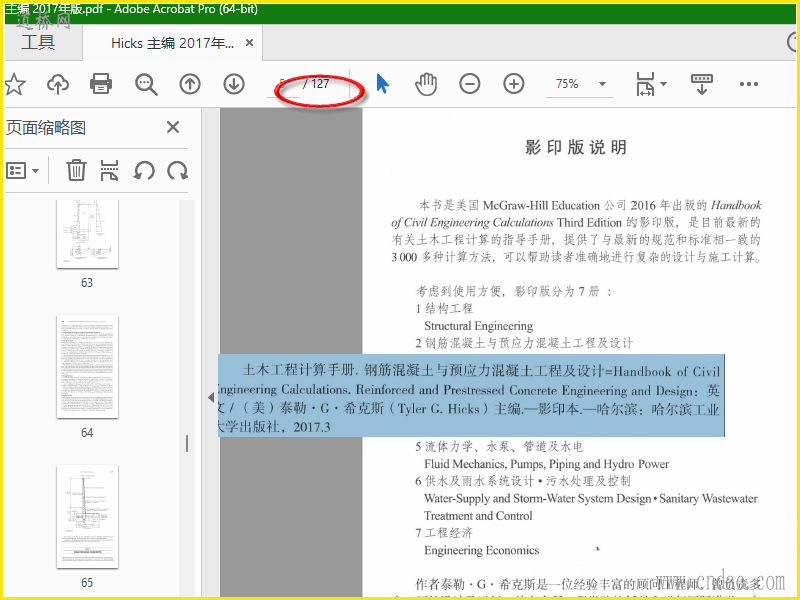The height and width of the screenshot is (600, 800).
Task: Activate the hand pan tool
Action: (426, 84)
